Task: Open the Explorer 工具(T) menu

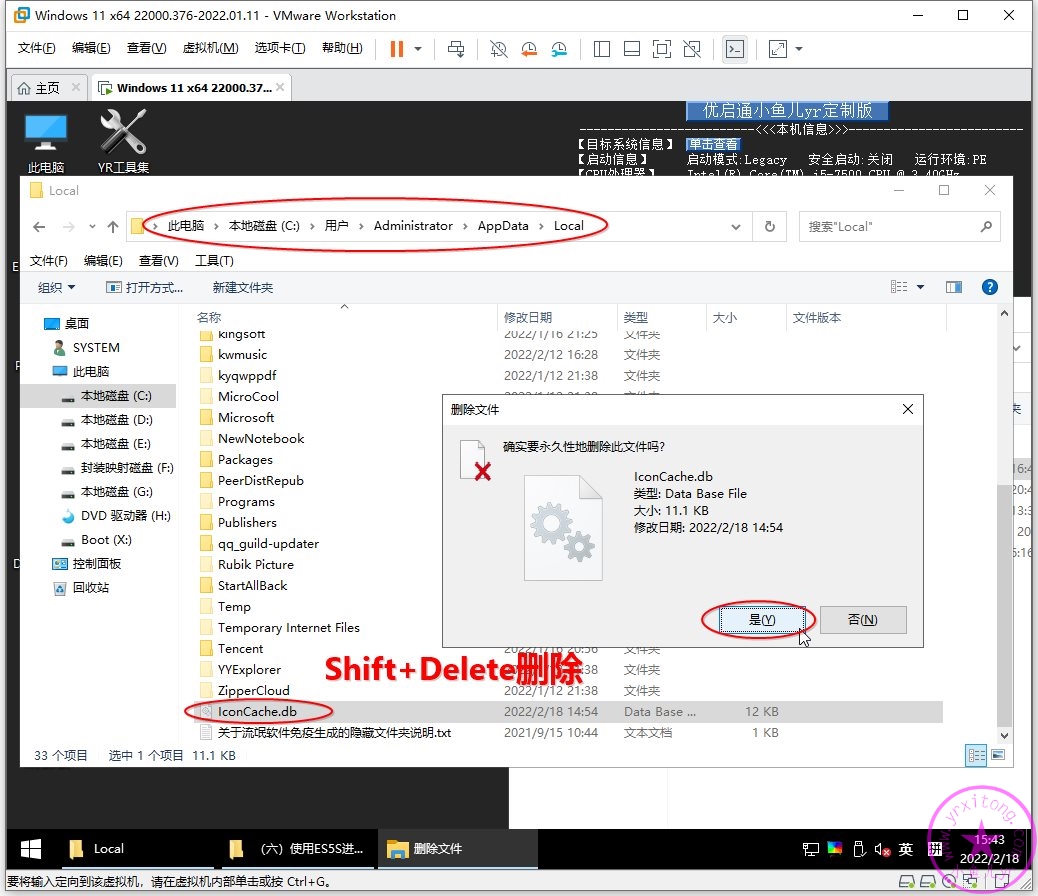Action: tap(214, 261)
